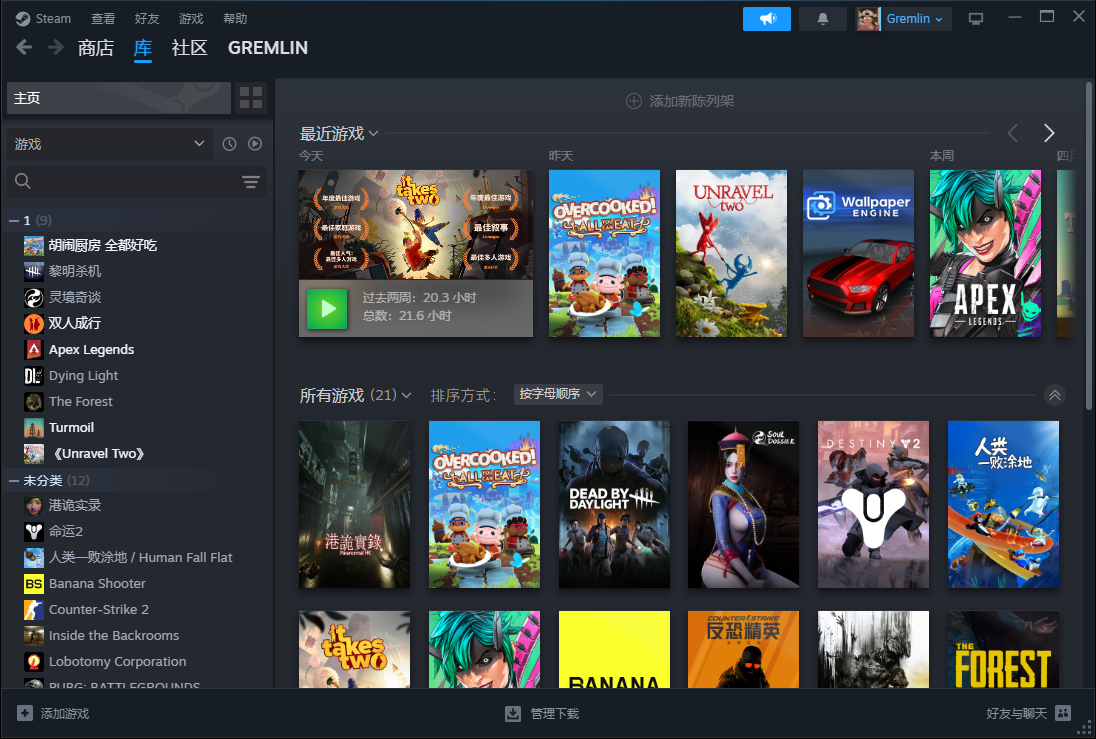Click the recent activity clock icon
Screen dimensions: 1096x739
229,144
